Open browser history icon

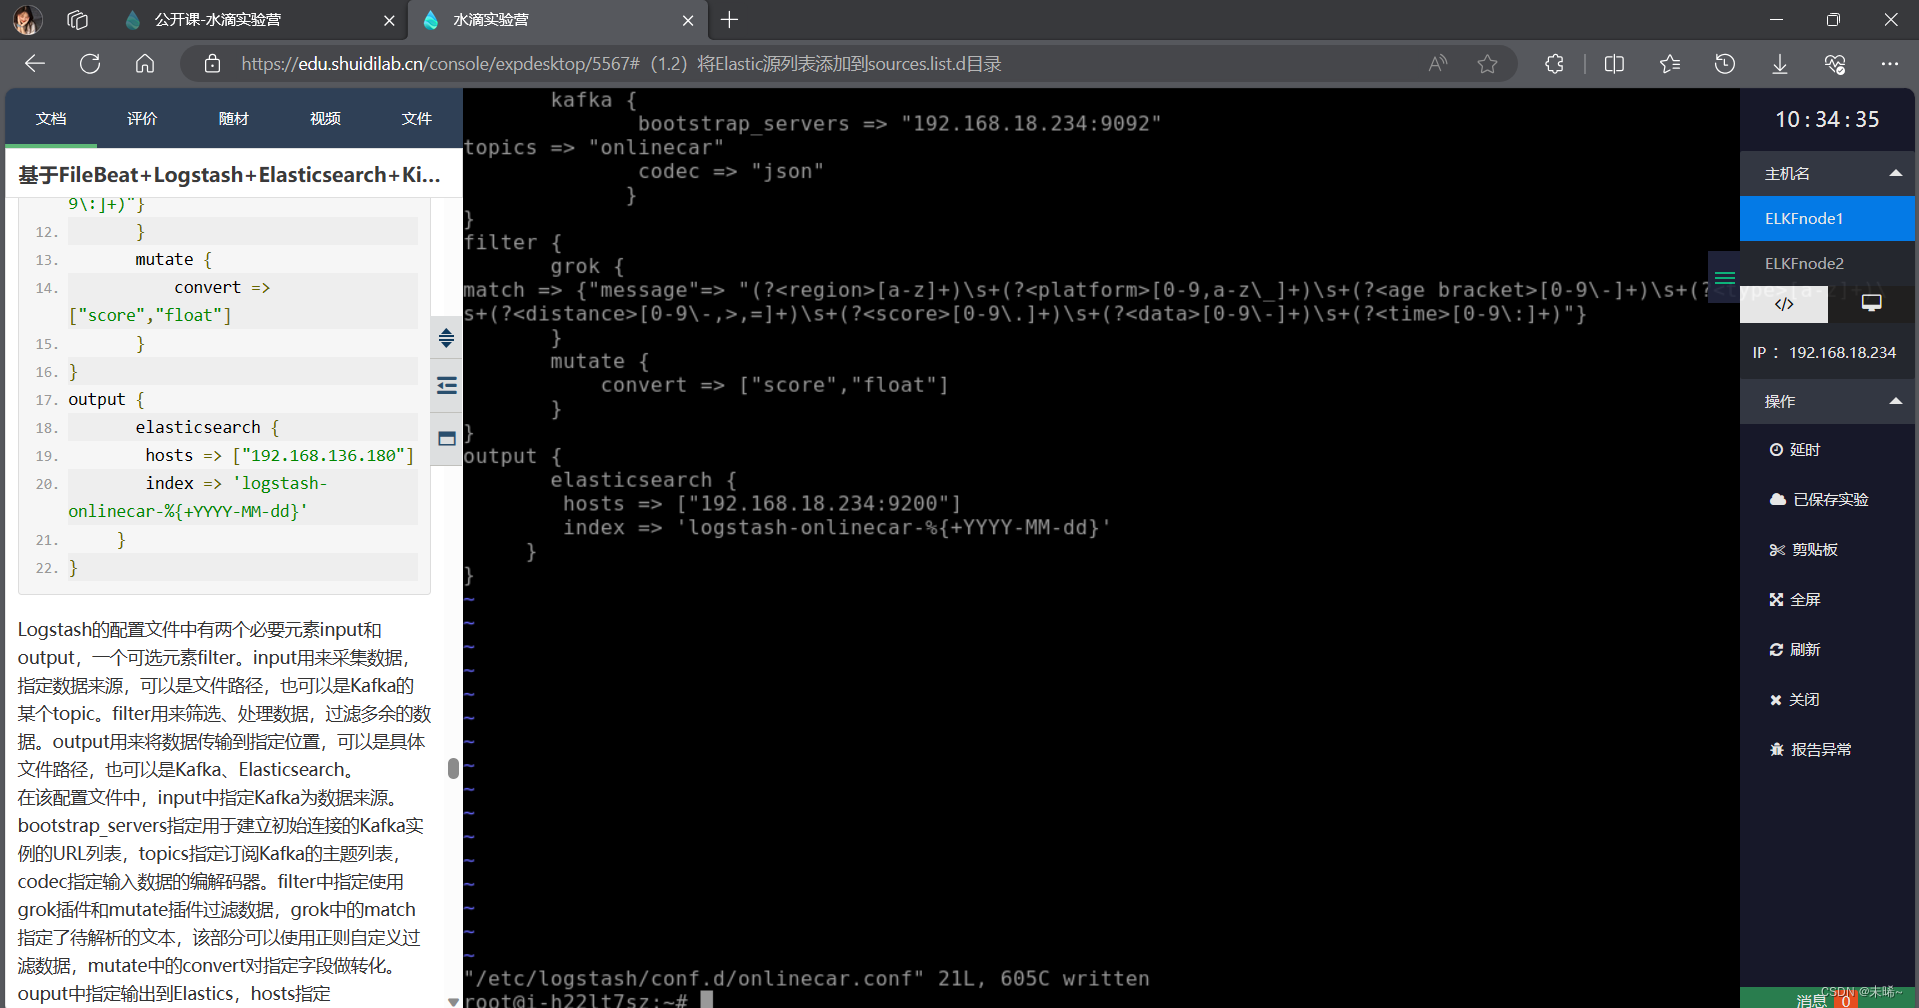coord(1725,64)
